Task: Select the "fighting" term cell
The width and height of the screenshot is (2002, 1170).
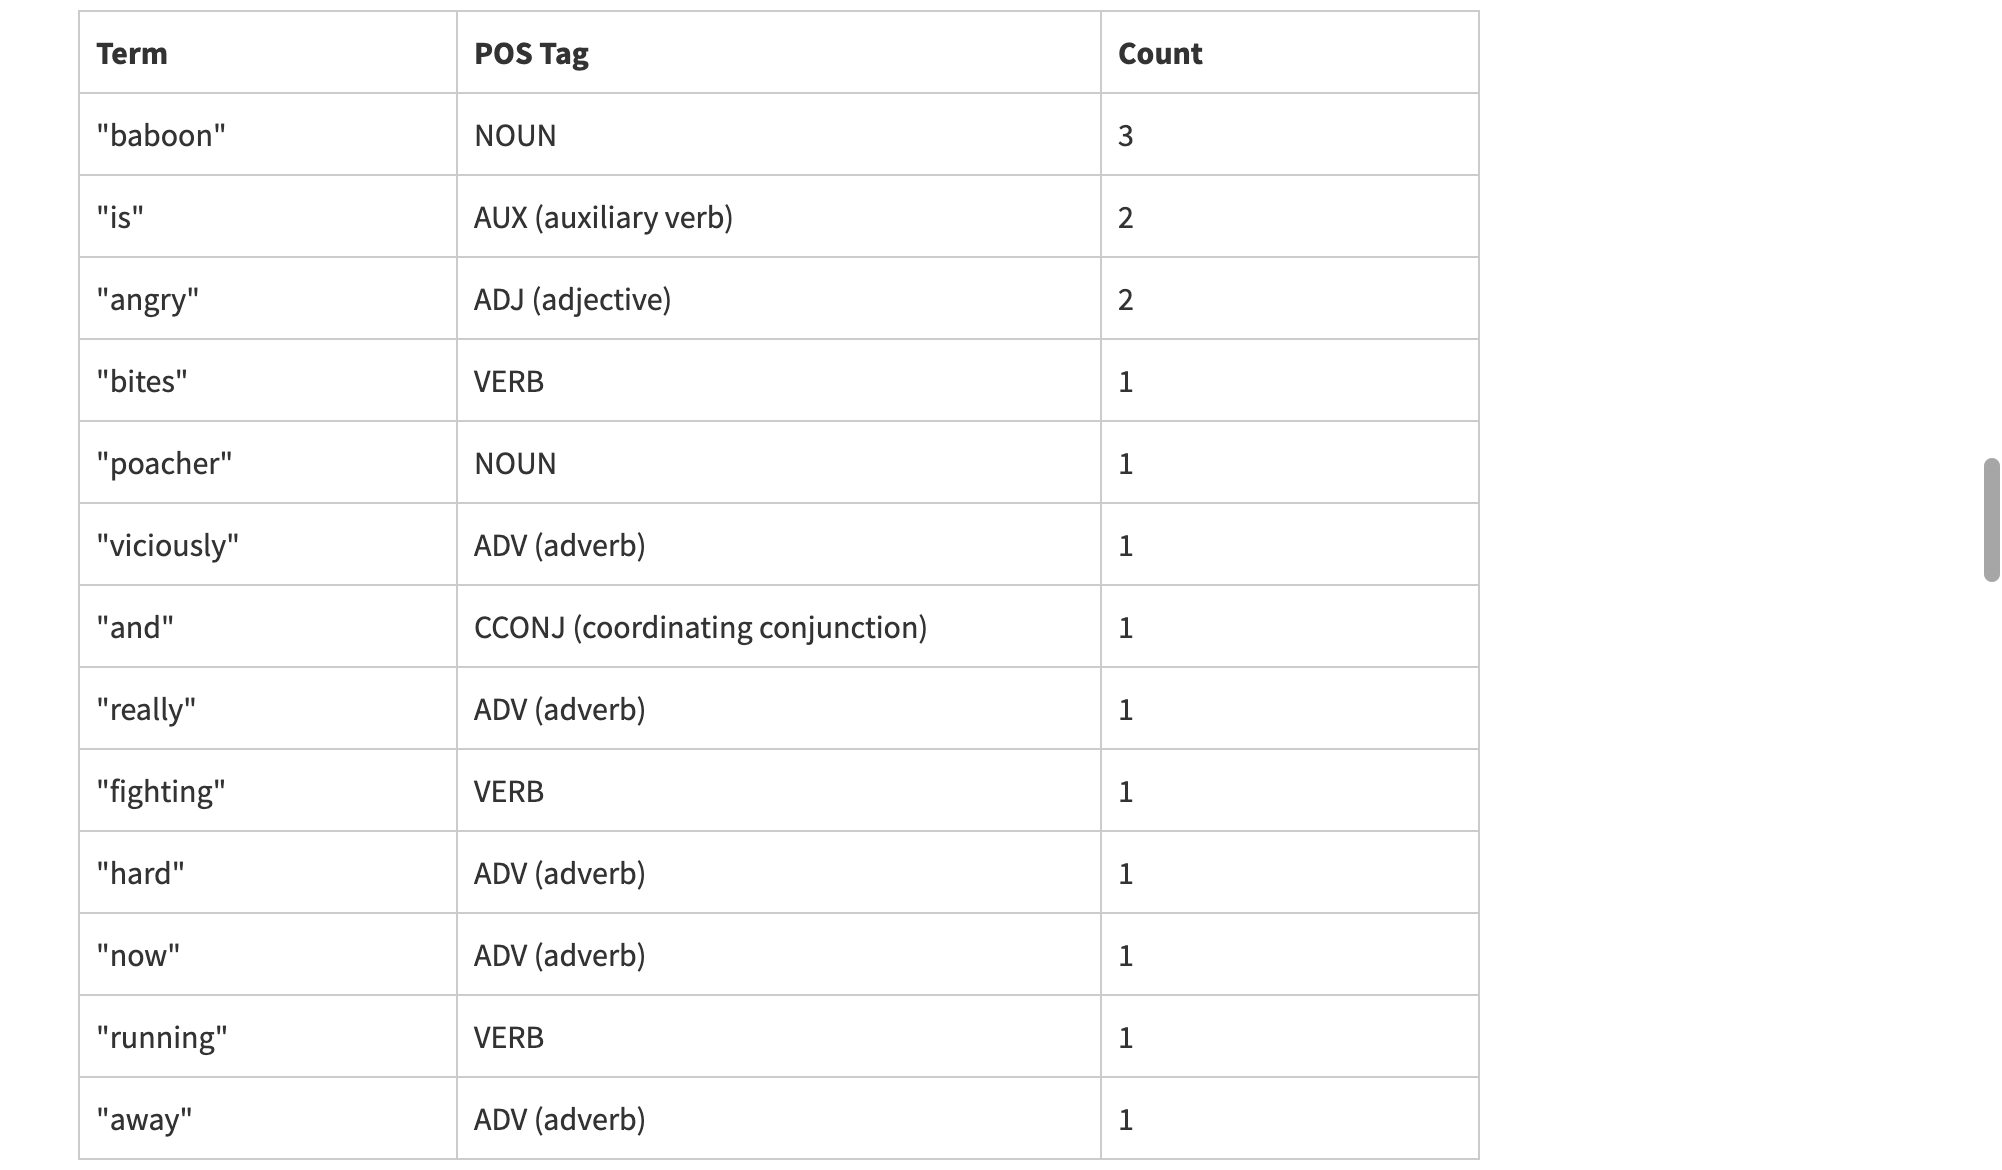Action: tap(161, 792)
